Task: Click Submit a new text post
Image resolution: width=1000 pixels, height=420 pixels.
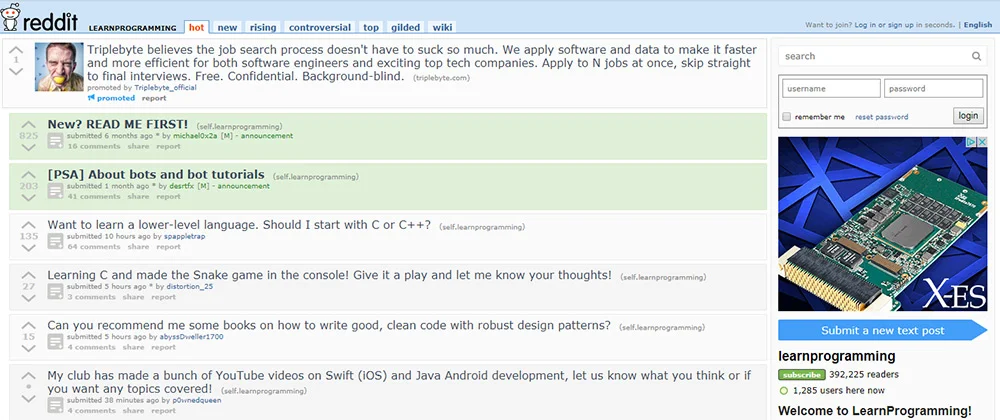Action: coord(883,330)
